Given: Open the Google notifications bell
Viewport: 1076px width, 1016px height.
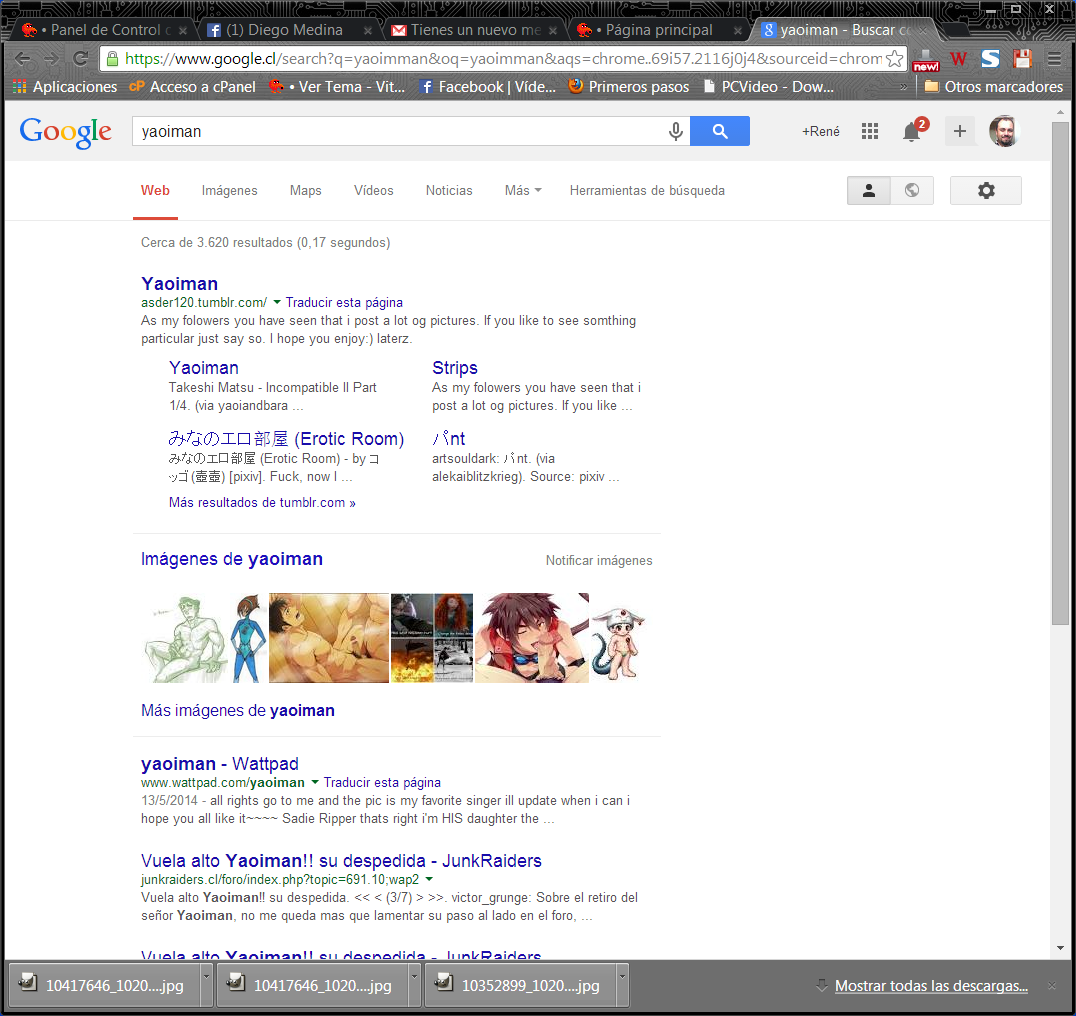Looking at the screenshot, I should (911, 132).
